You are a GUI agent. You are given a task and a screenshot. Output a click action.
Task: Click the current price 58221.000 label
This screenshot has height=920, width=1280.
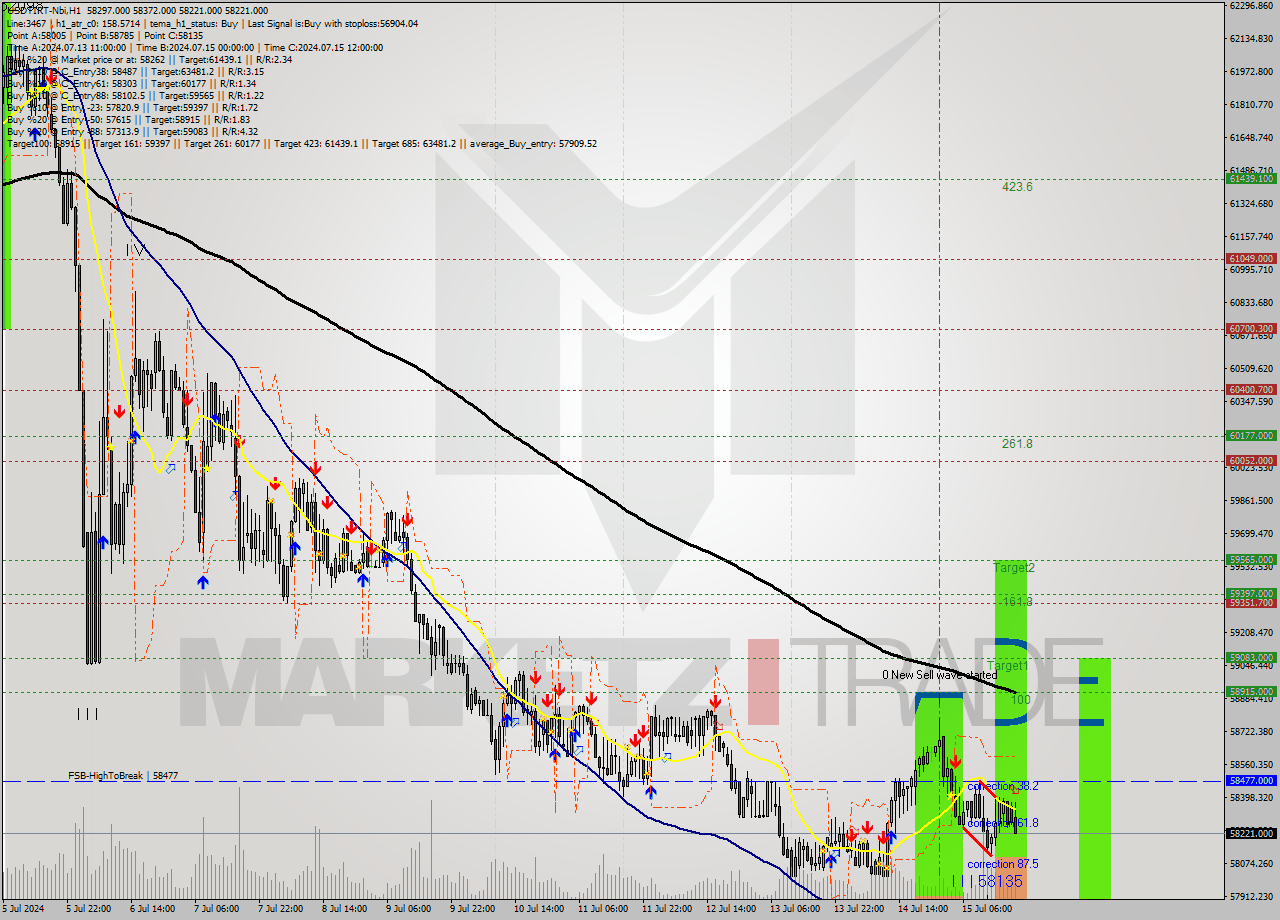[1250, 833]
